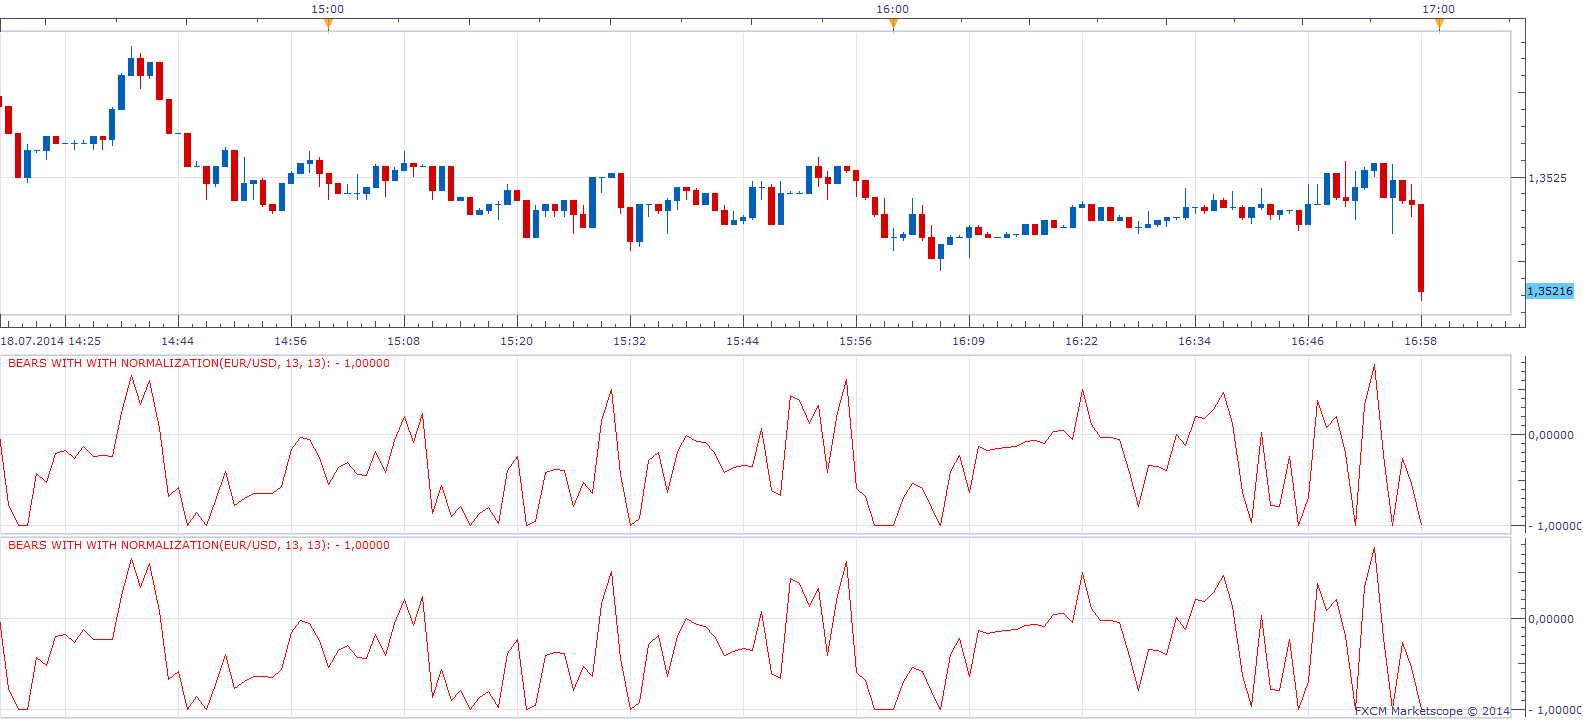Click the 18.07.2014 14:25 date label
The image size is (1583, 720).
click(51, 341)
